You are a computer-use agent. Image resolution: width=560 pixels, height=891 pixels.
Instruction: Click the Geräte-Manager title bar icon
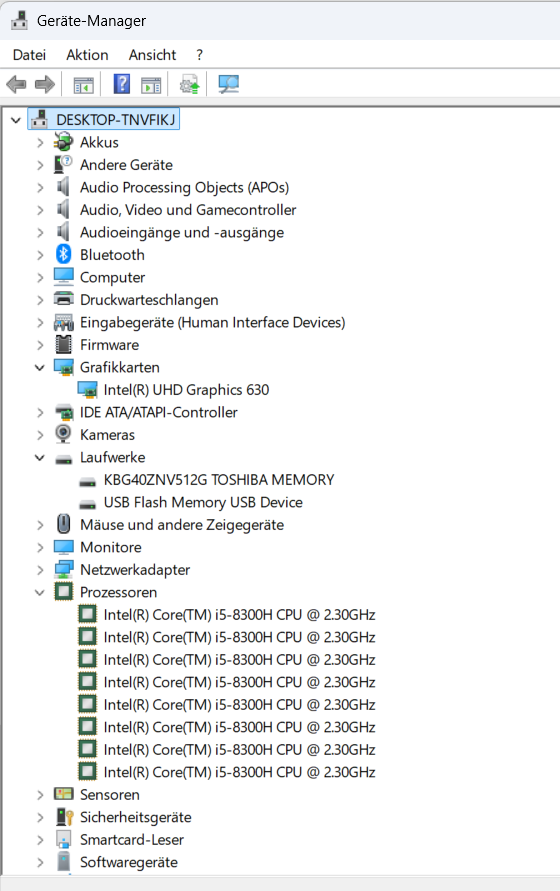[x=19, y=20]
